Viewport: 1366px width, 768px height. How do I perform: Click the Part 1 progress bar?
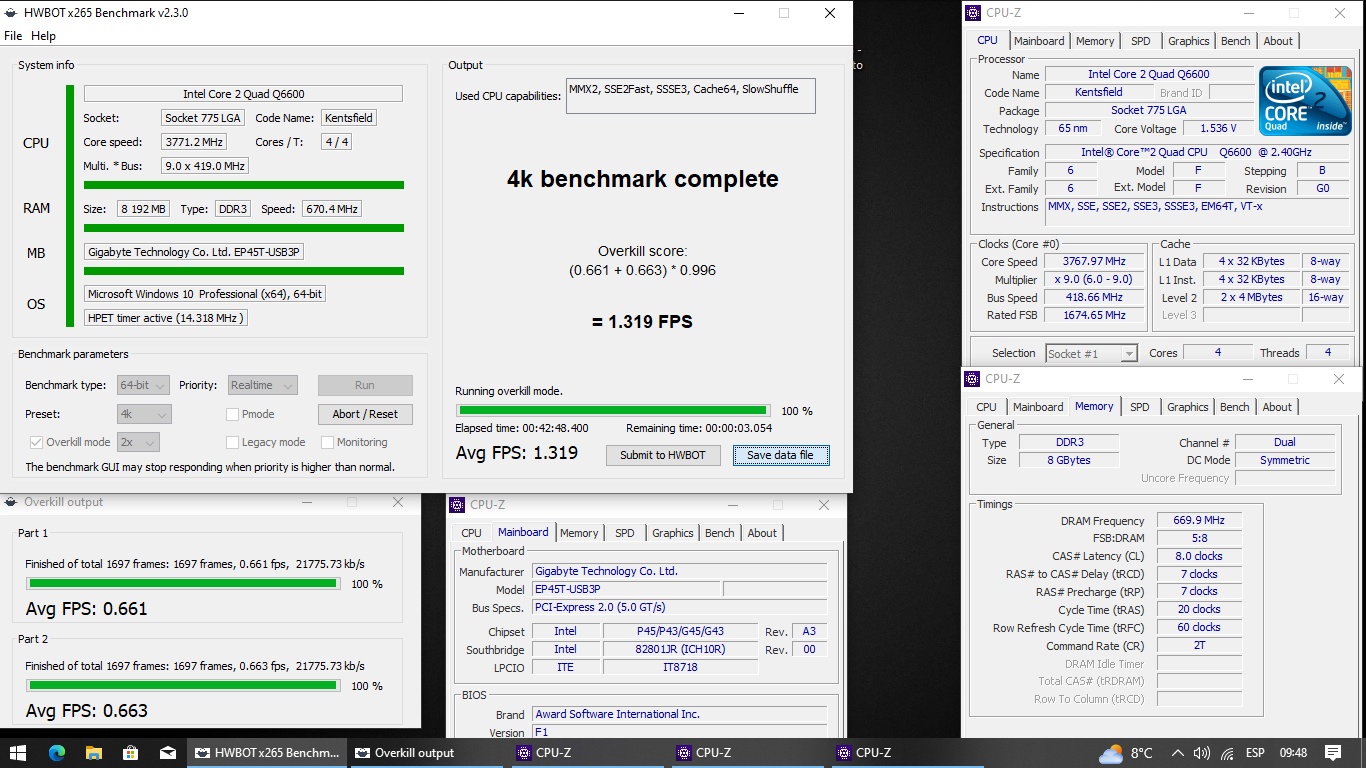183,584
